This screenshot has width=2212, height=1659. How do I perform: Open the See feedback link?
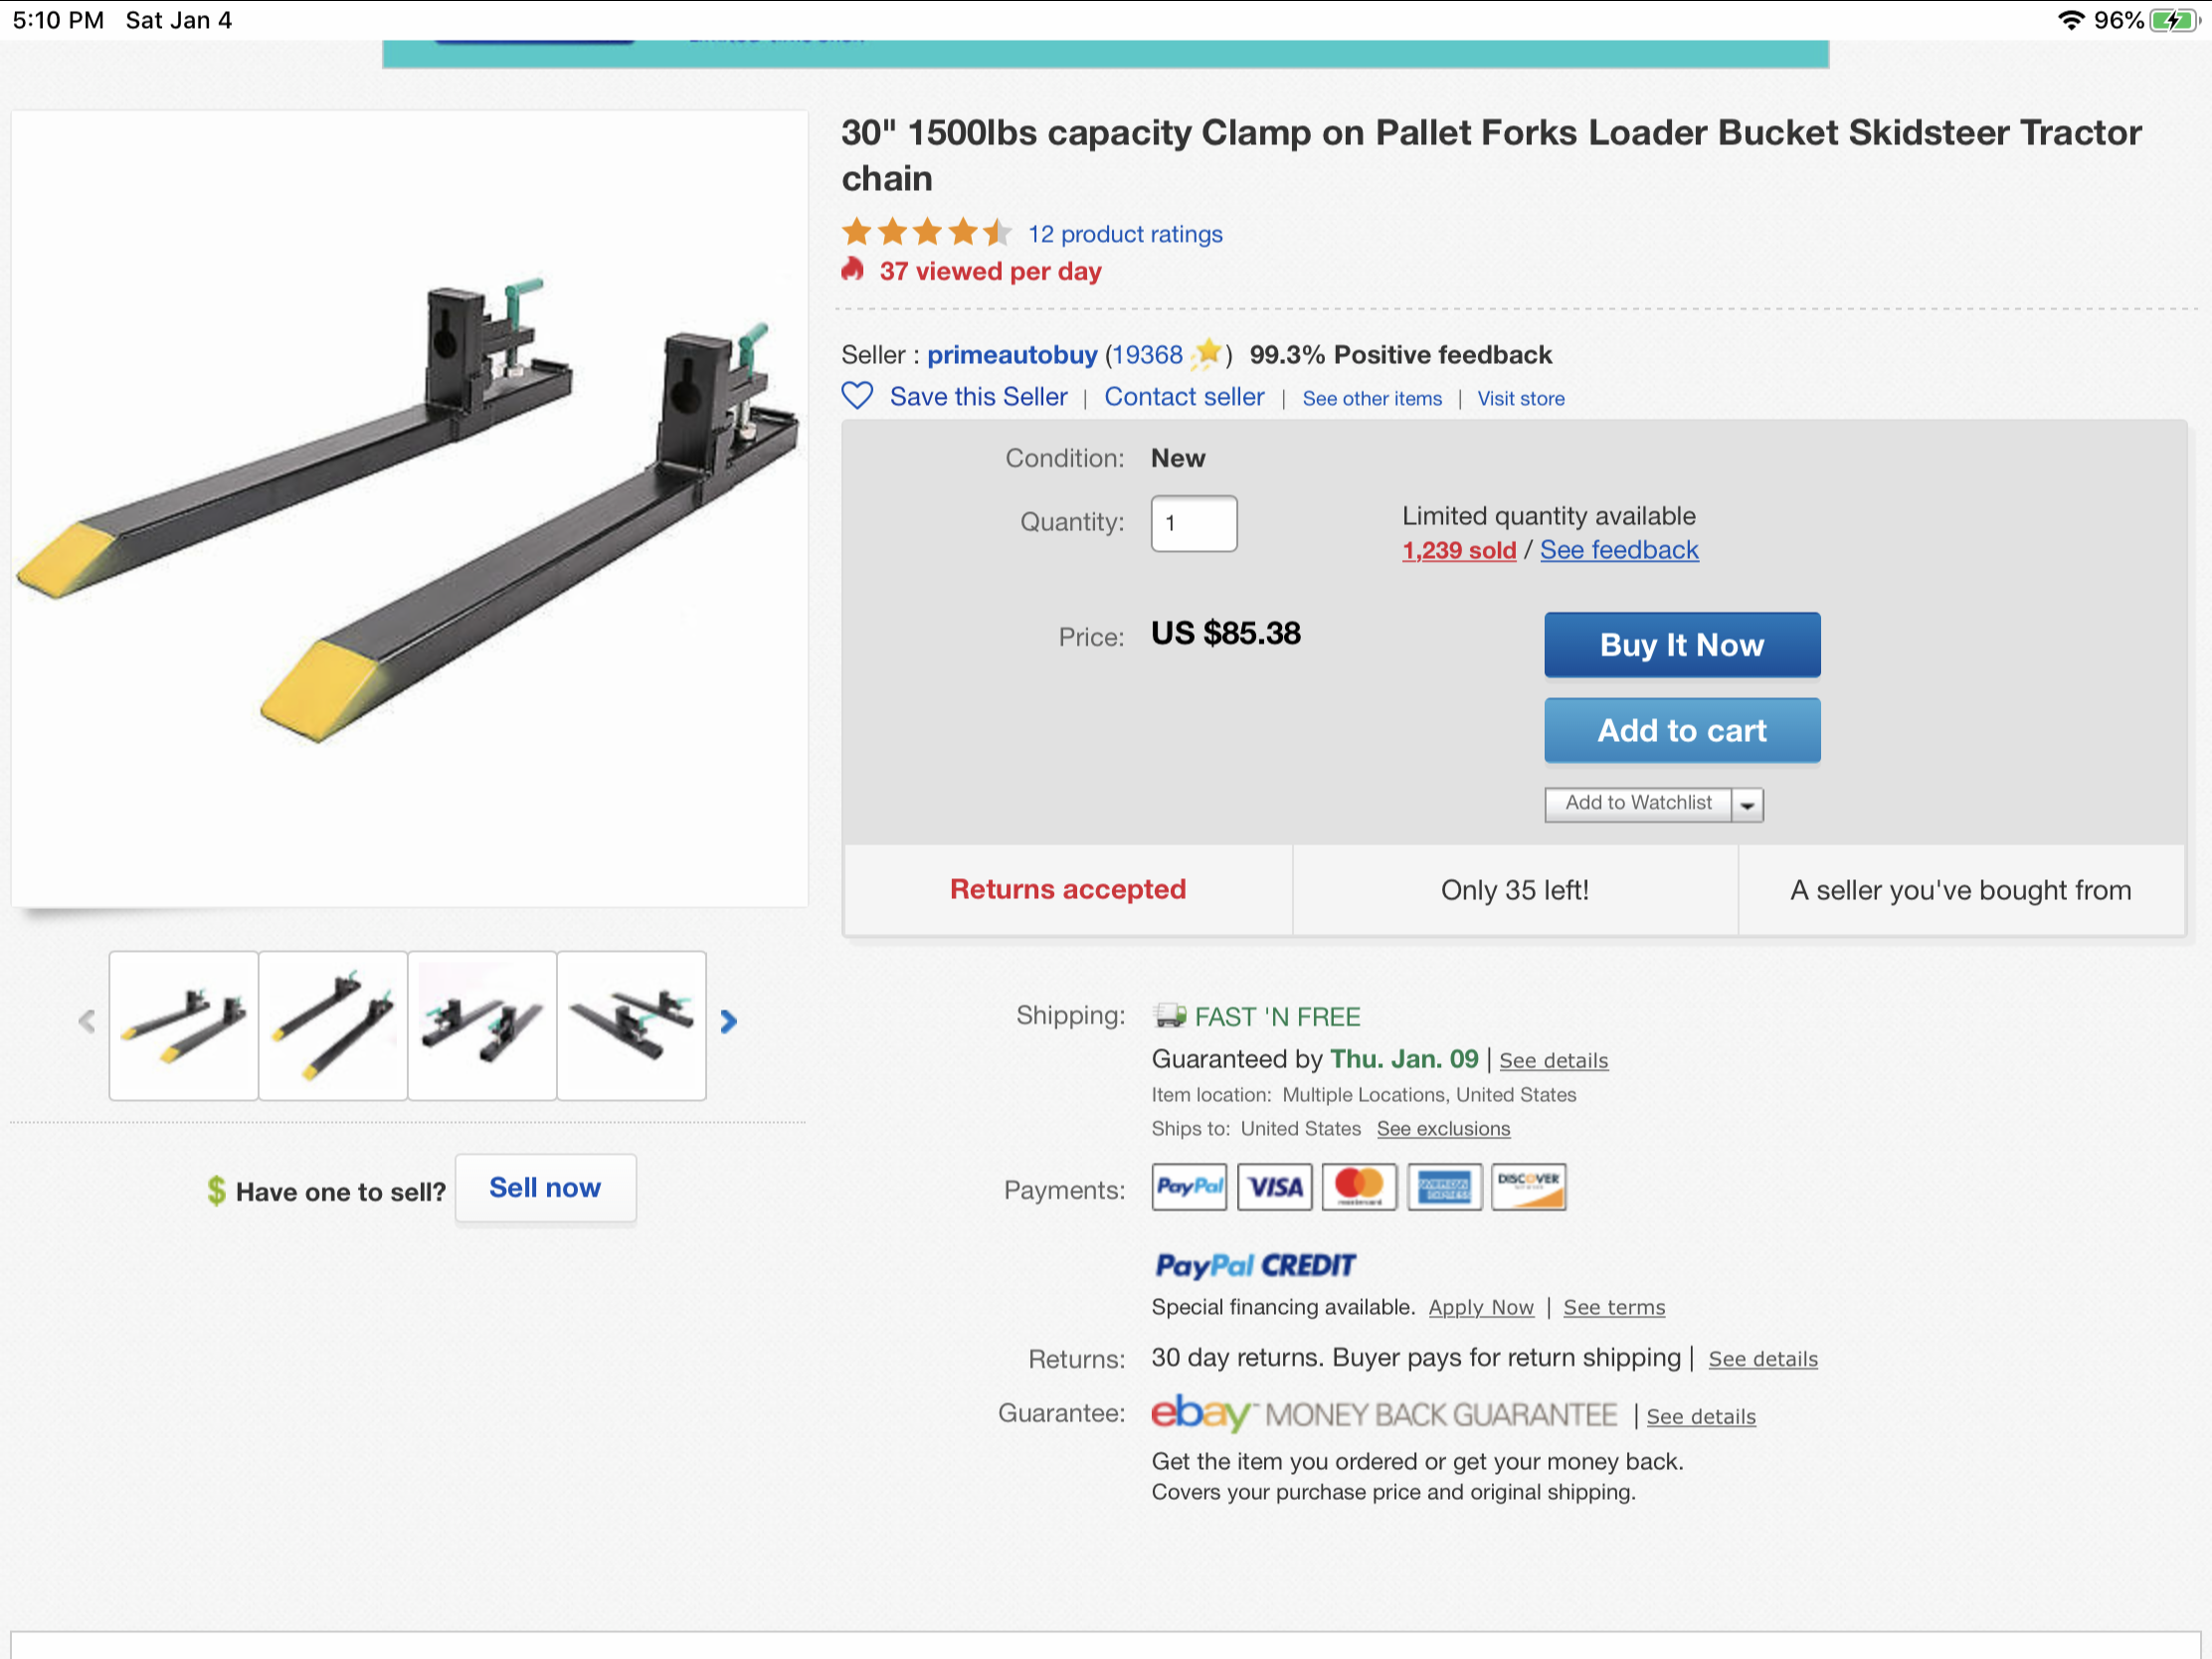pyautogui.click(x=1618, y=550)
